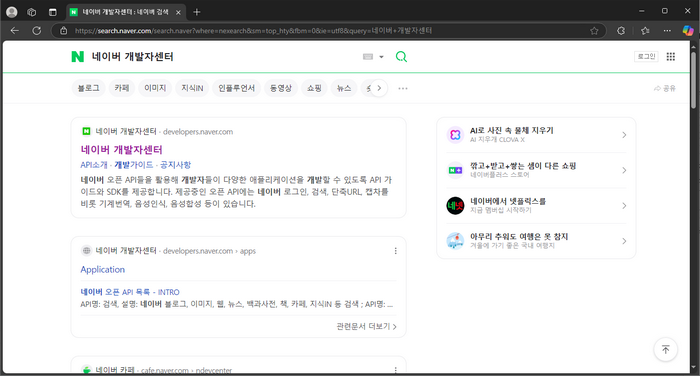Reload the page with refresh icon
Image resolution: width=700 pixels, height=376 pixels.
[37, 30]
